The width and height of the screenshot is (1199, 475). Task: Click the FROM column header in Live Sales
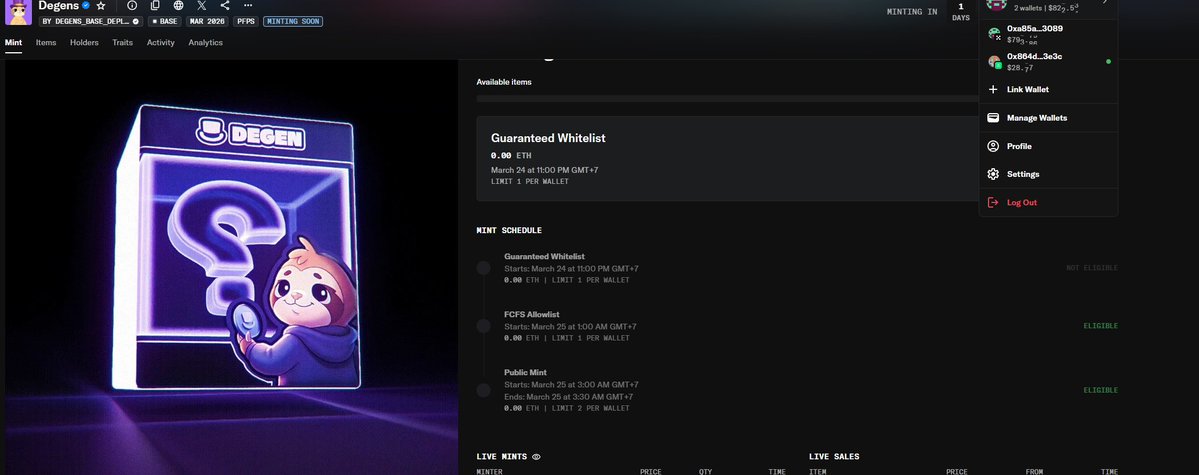(1035, 471)
